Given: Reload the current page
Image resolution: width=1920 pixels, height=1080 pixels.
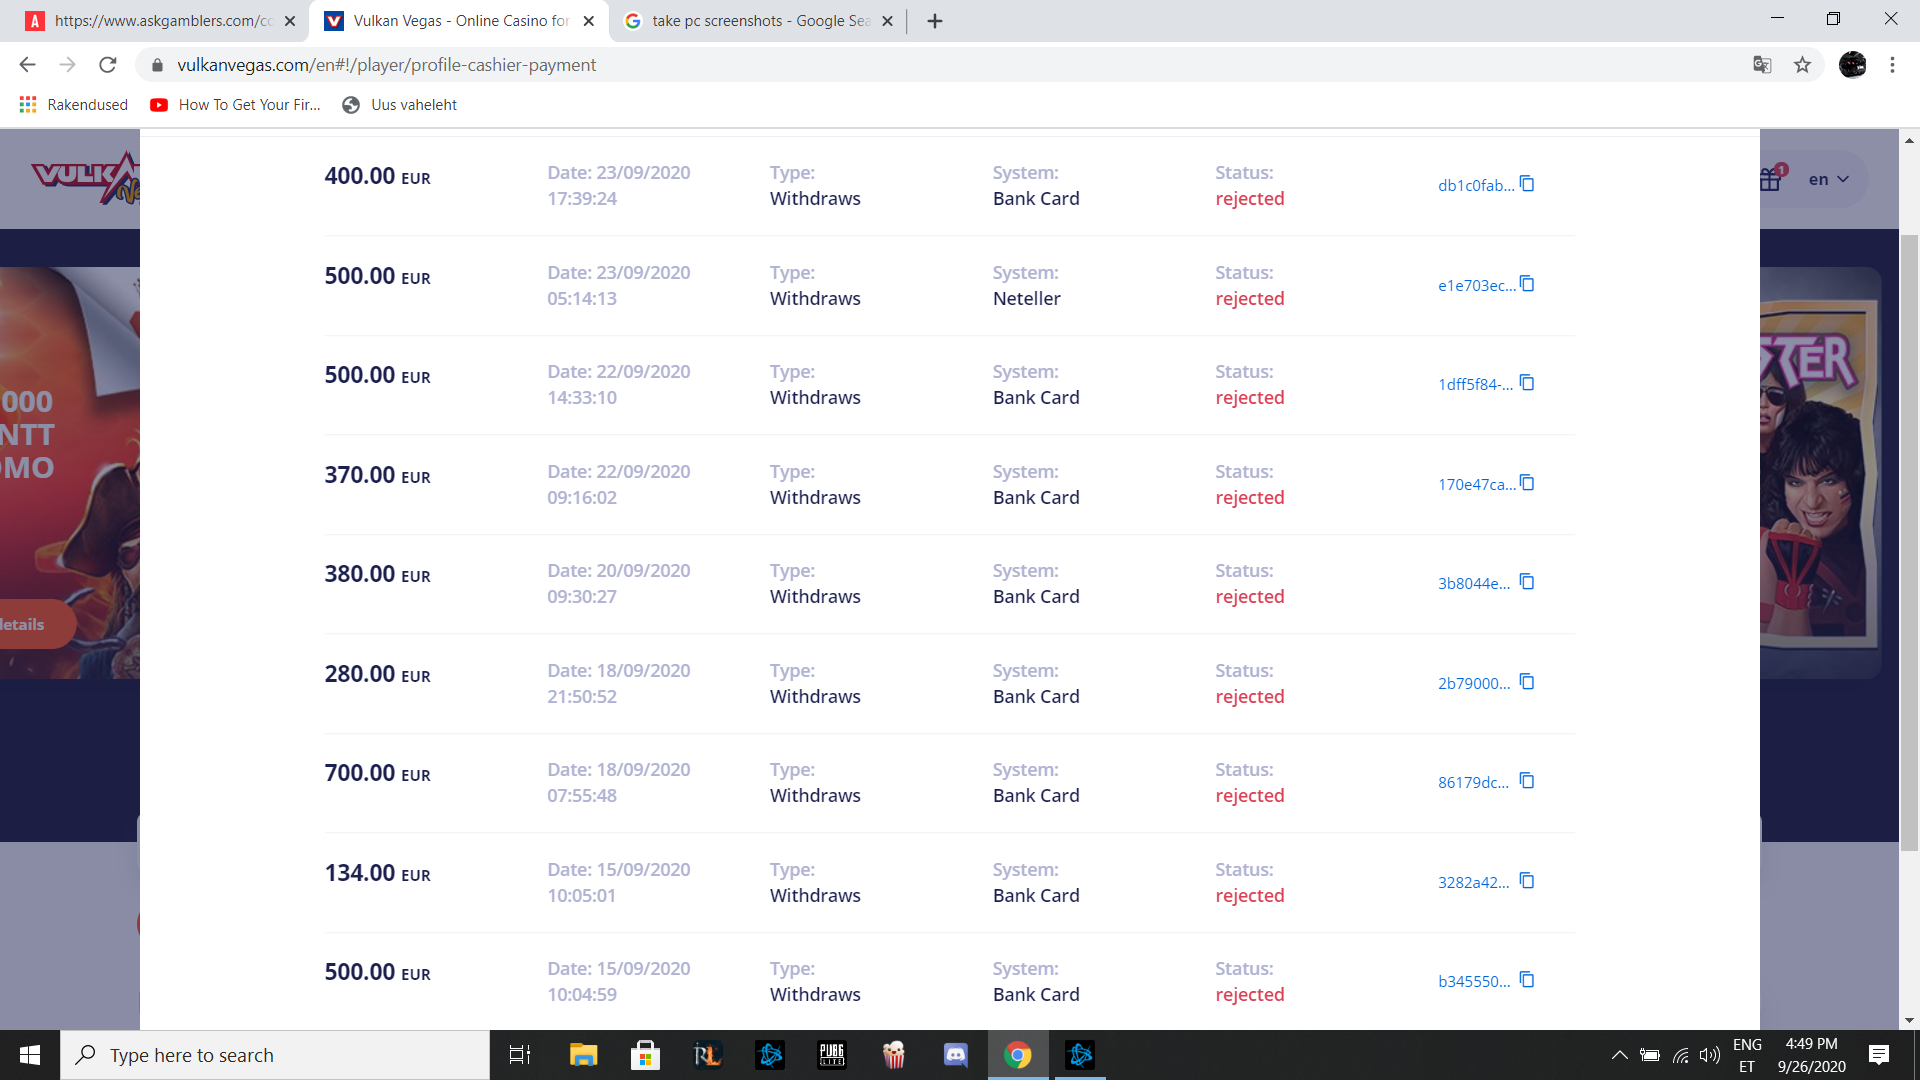Looking at the screenshot, I should (108, 65).
